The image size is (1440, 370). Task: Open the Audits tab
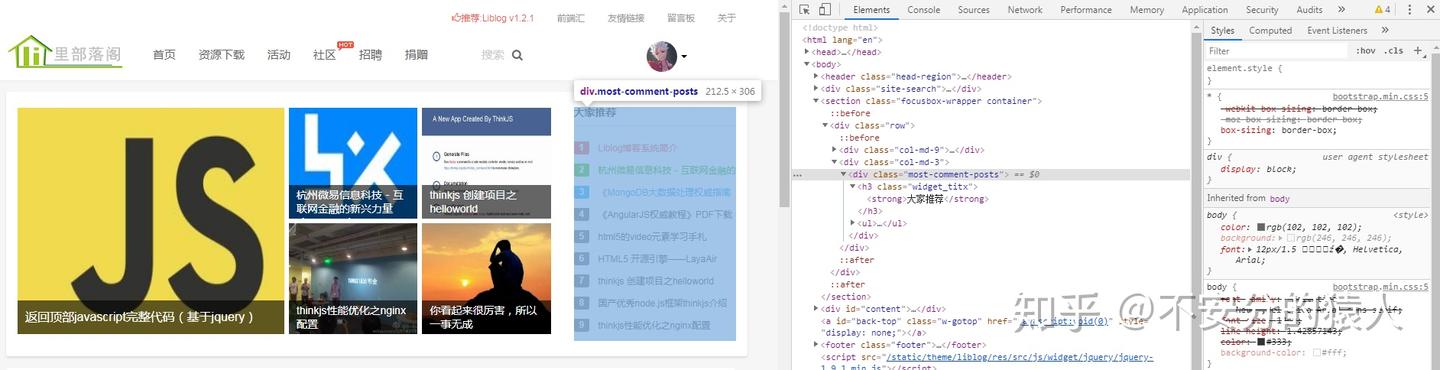pyautogui.click(x=1309, y=10)
